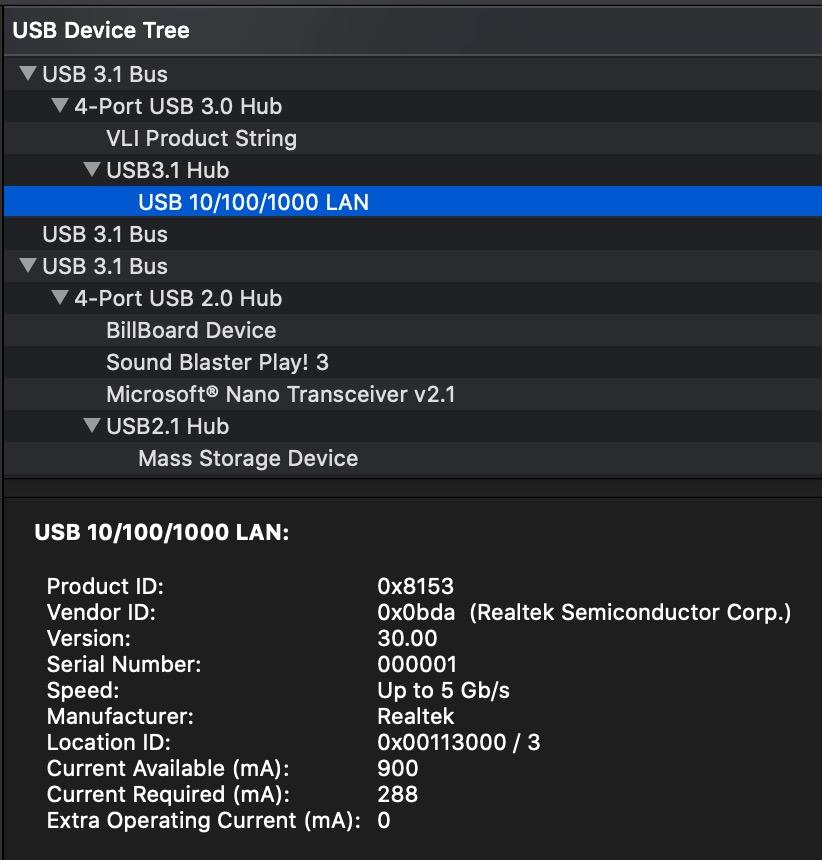The width and height of the screenshot is (822, 860).
Task: Collapse the 4-Port USB 3.0 Hub triangle
Action: (x=60, y=106)
